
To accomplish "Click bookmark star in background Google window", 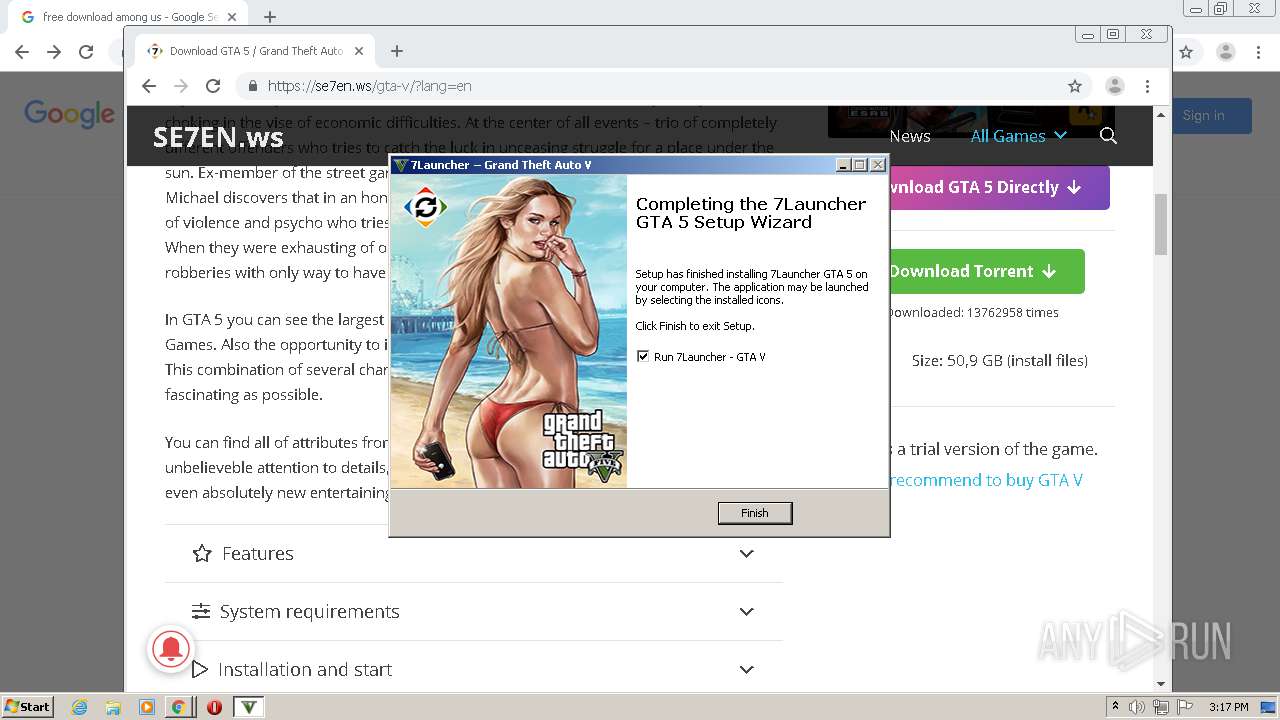I will click(1186, 52).
